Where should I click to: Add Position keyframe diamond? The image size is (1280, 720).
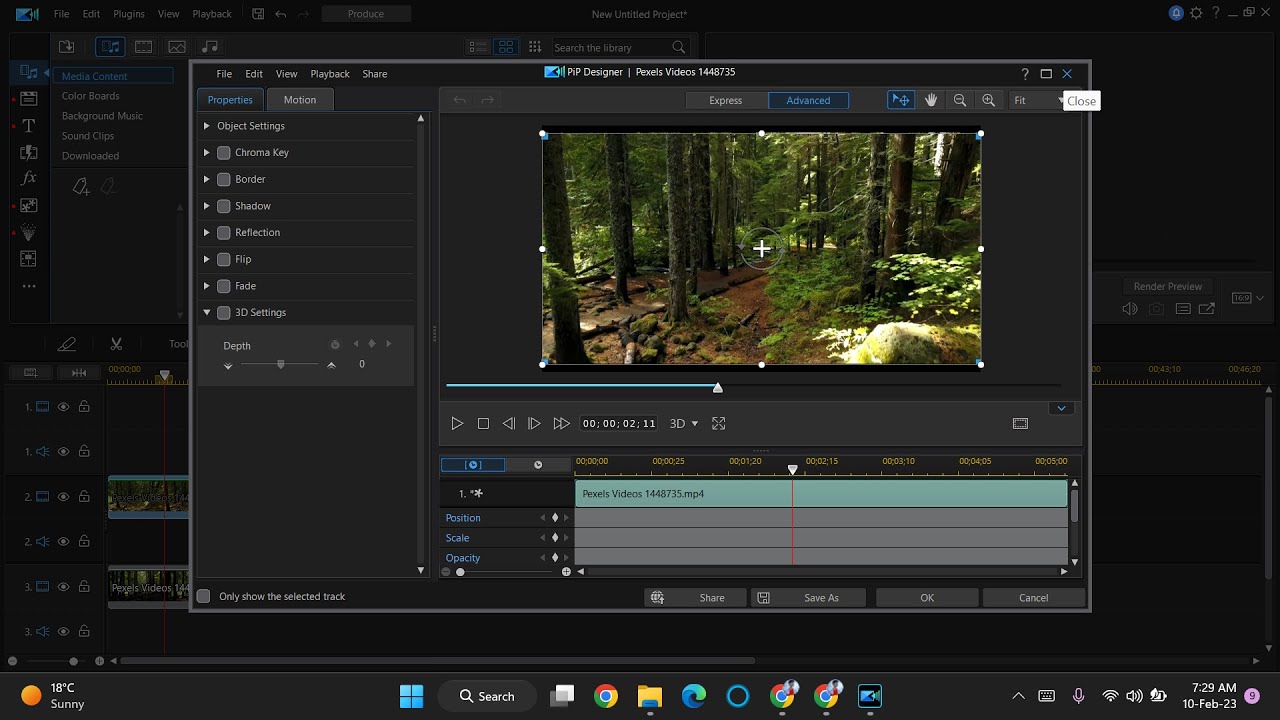click(555, 518)
